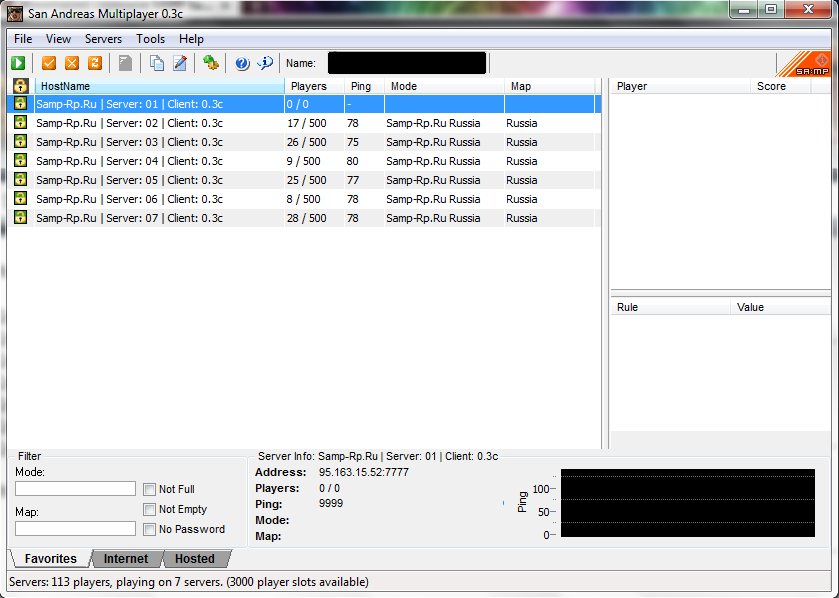The image size is (839, 598).
Task: Click the Map filter input field
Action: pyautogui.click(x=75, y=529)
